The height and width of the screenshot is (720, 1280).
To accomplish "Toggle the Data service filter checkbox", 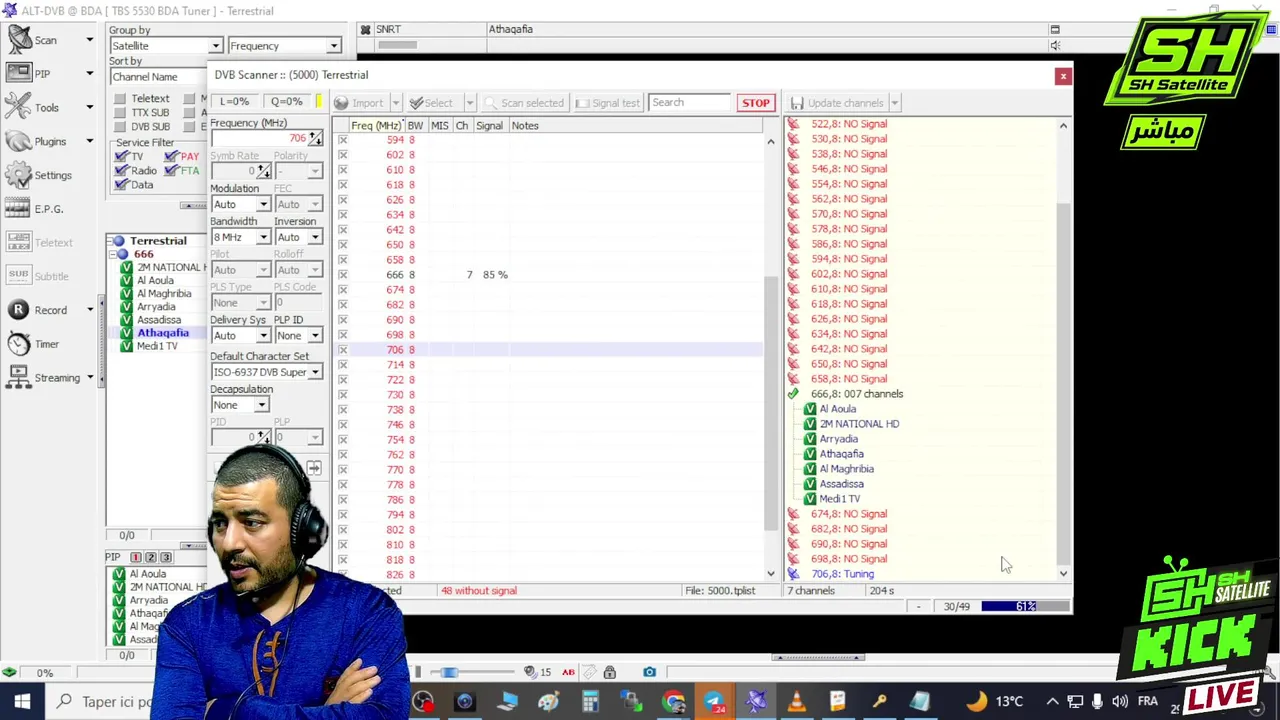I will (122, 185).
